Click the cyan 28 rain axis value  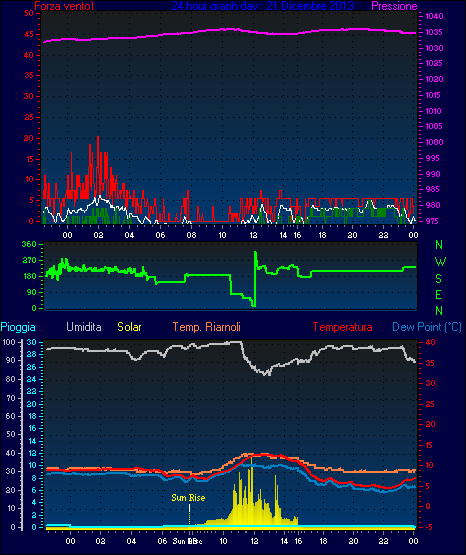point(32,354)
